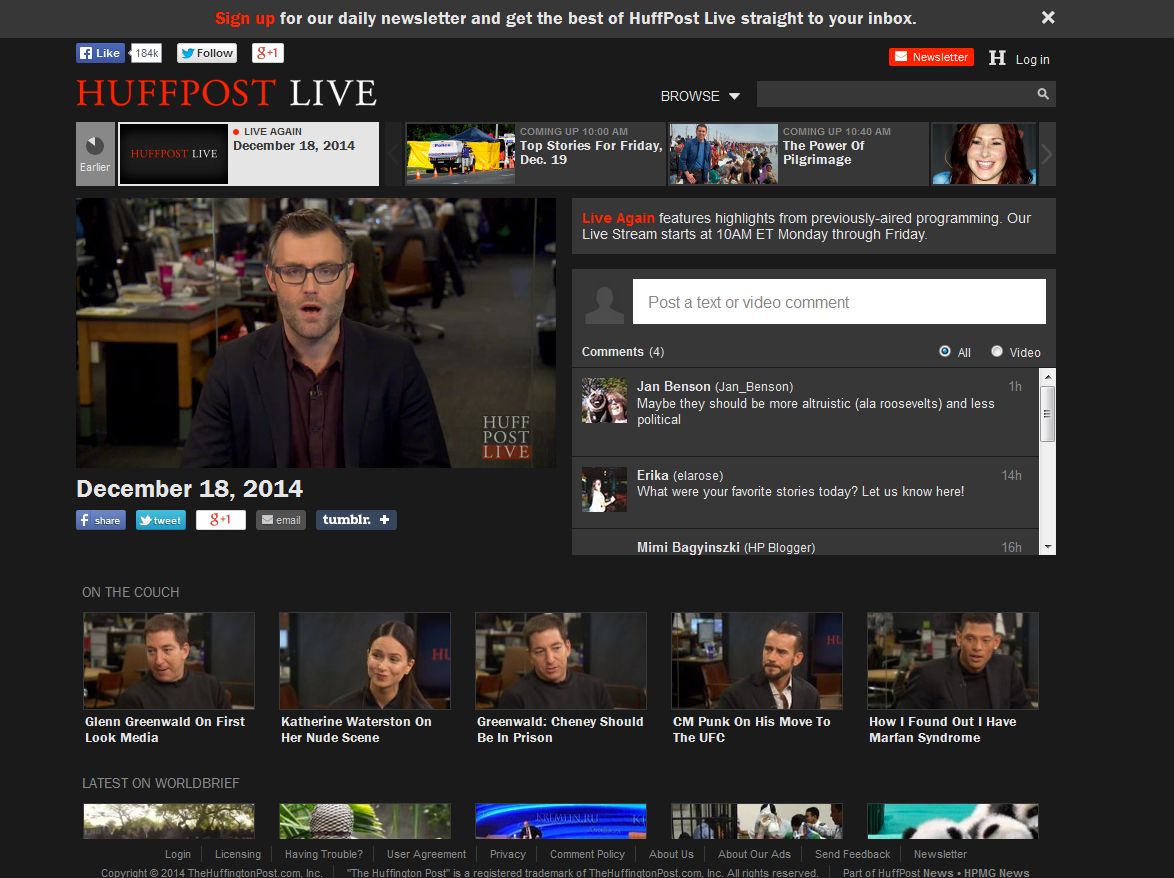
Task: Click the Huffington Post H icon
Action: (x=997, y=58)
